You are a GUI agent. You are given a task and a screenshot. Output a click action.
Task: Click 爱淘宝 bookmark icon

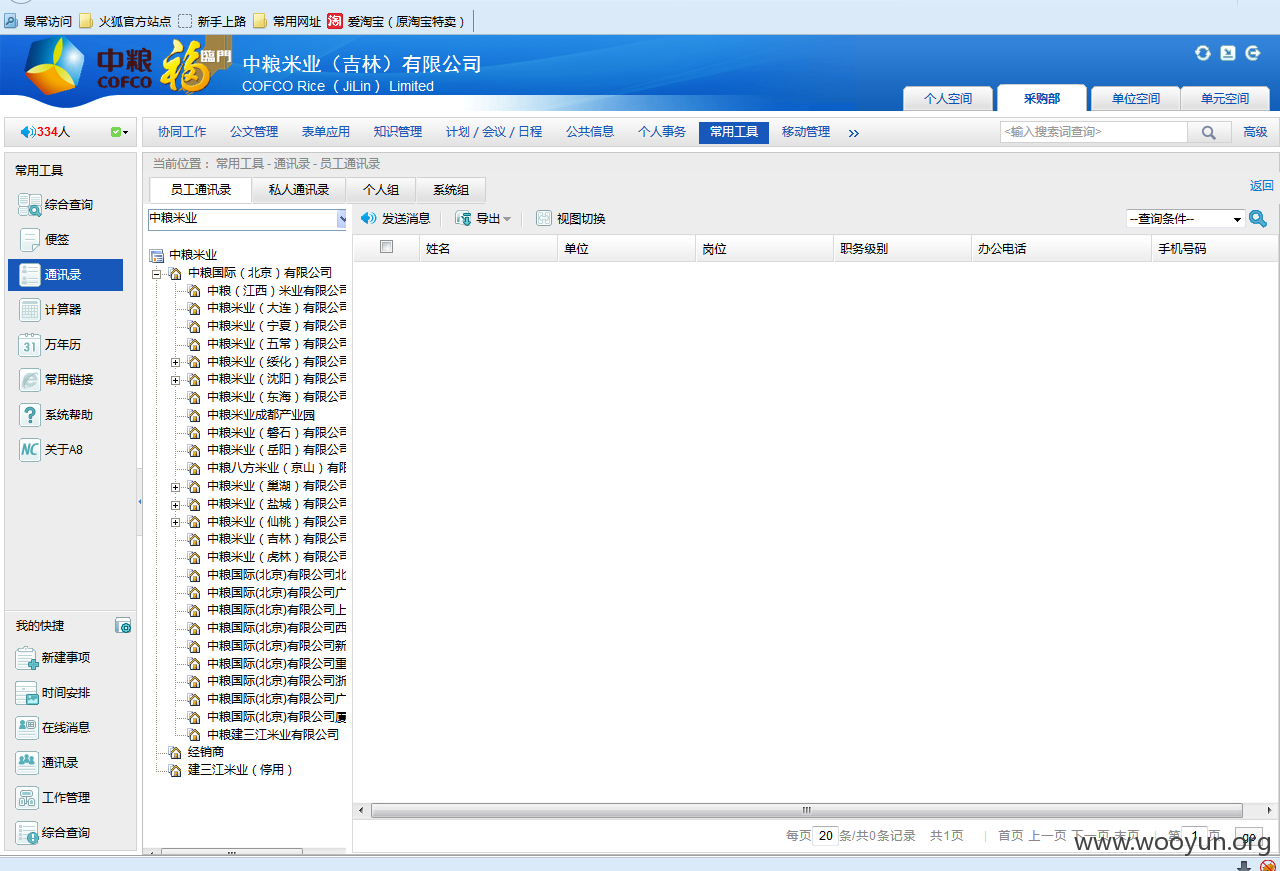coord(335,21)
